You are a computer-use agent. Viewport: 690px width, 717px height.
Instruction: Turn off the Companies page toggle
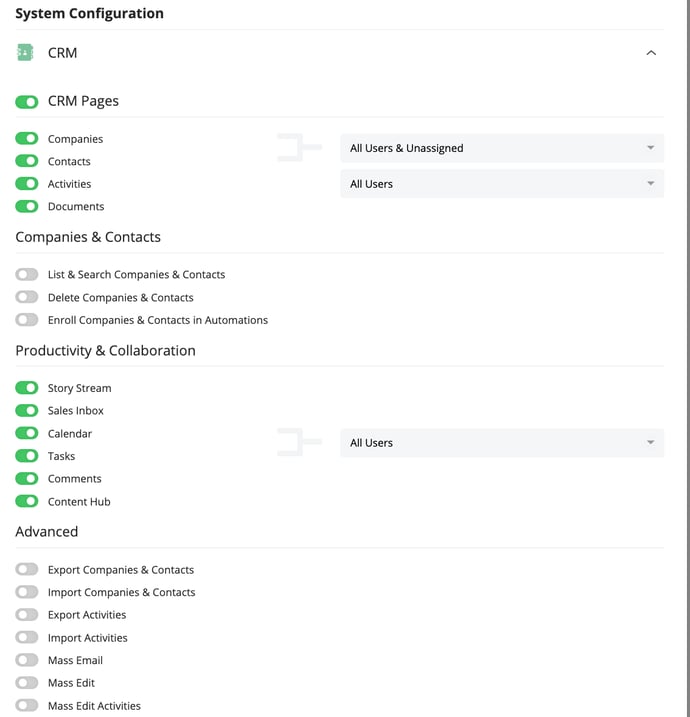click(x=27, y=139)
